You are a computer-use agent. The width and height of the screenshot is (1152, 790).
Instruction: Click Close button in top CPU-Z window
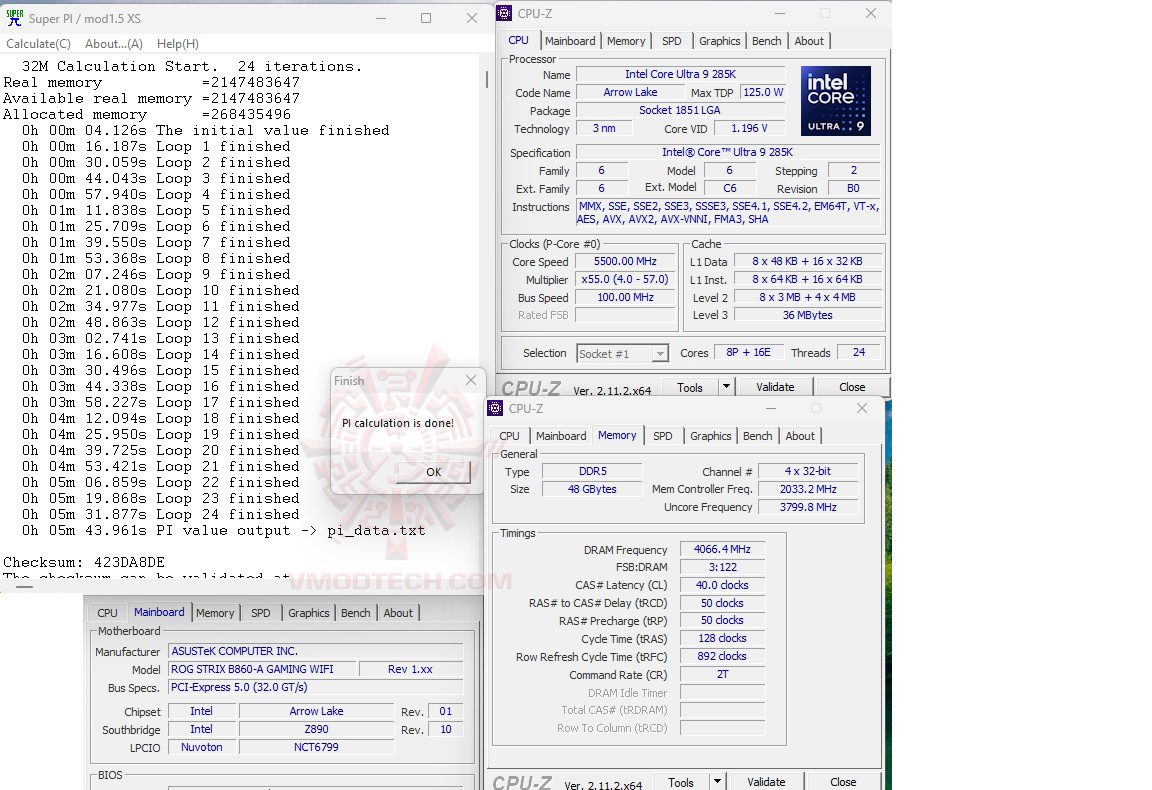[852, 387]
